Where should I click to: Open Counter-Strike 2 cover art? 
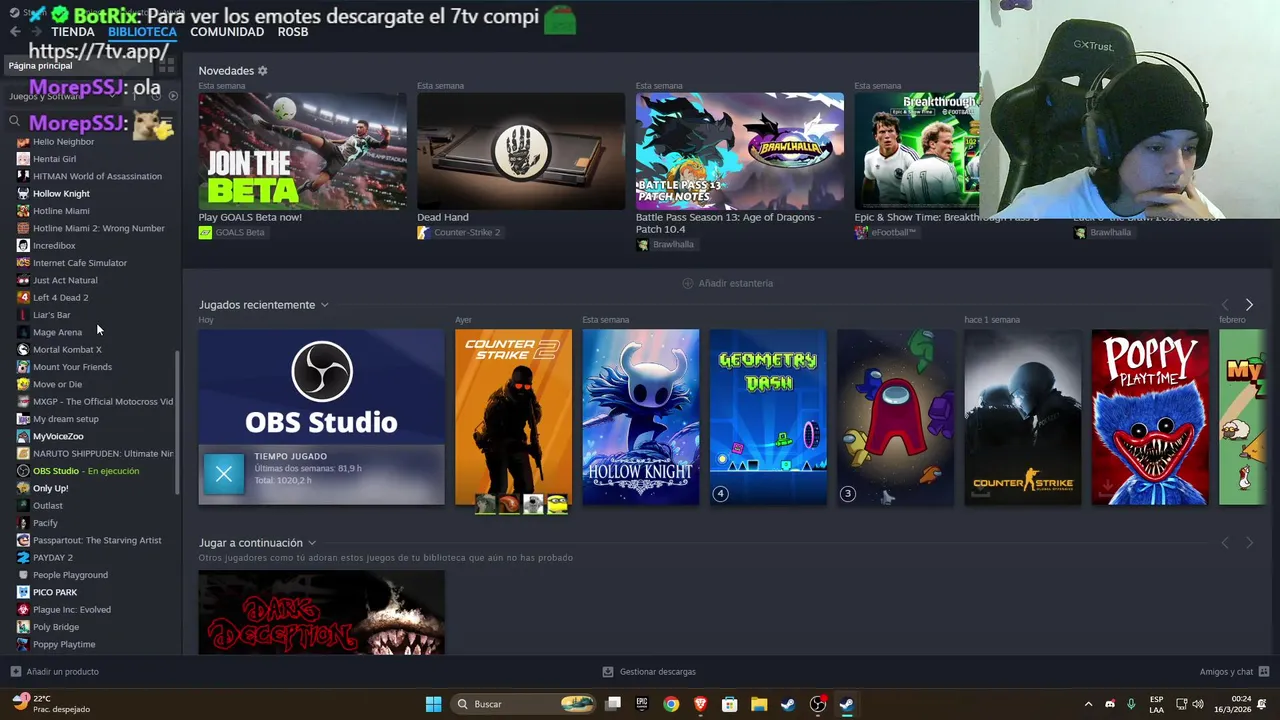click(x=513, y=417)
